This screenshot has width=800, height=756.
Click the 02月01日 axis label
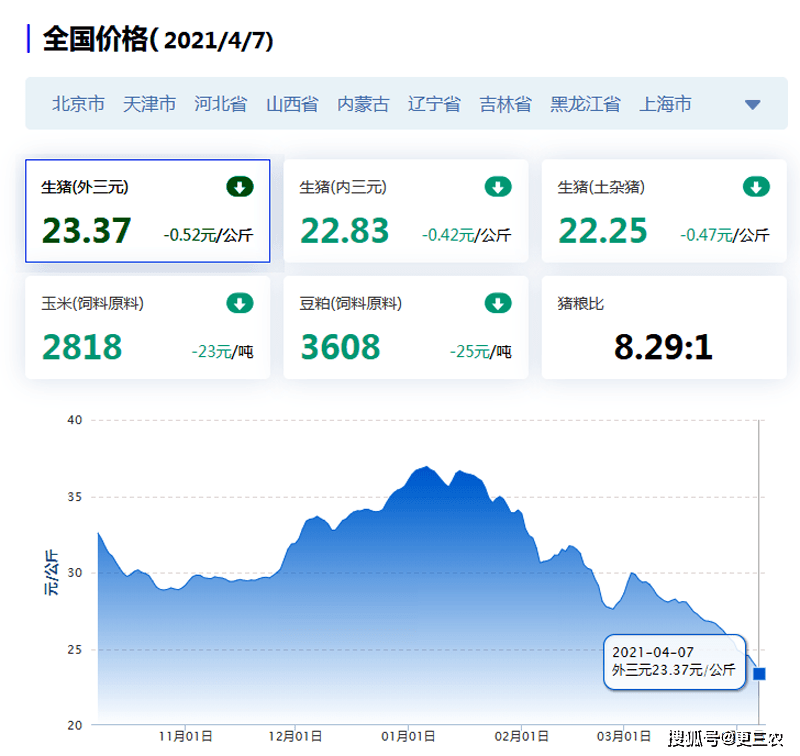click(x=521, y=737)
